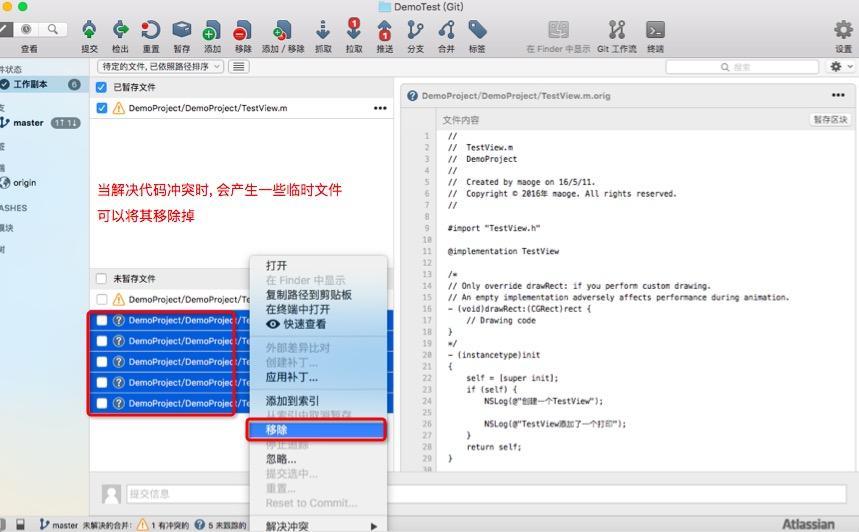Screen dimensions: 859x532
Task: Select the clock history view segment
Action: click(26, 29)
